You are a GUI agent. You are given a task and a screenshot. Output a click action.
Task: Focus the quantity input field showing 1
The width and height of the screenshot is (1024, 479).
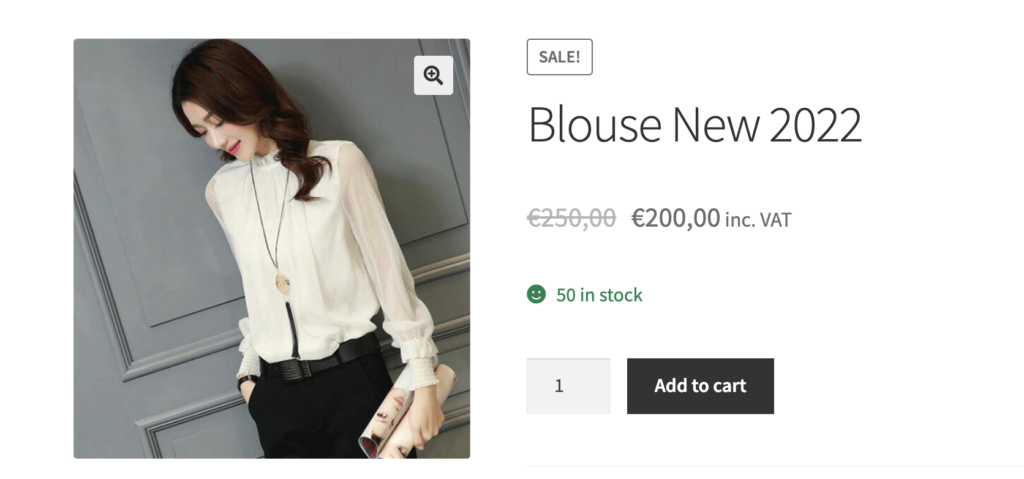click(x=568, y=386)
